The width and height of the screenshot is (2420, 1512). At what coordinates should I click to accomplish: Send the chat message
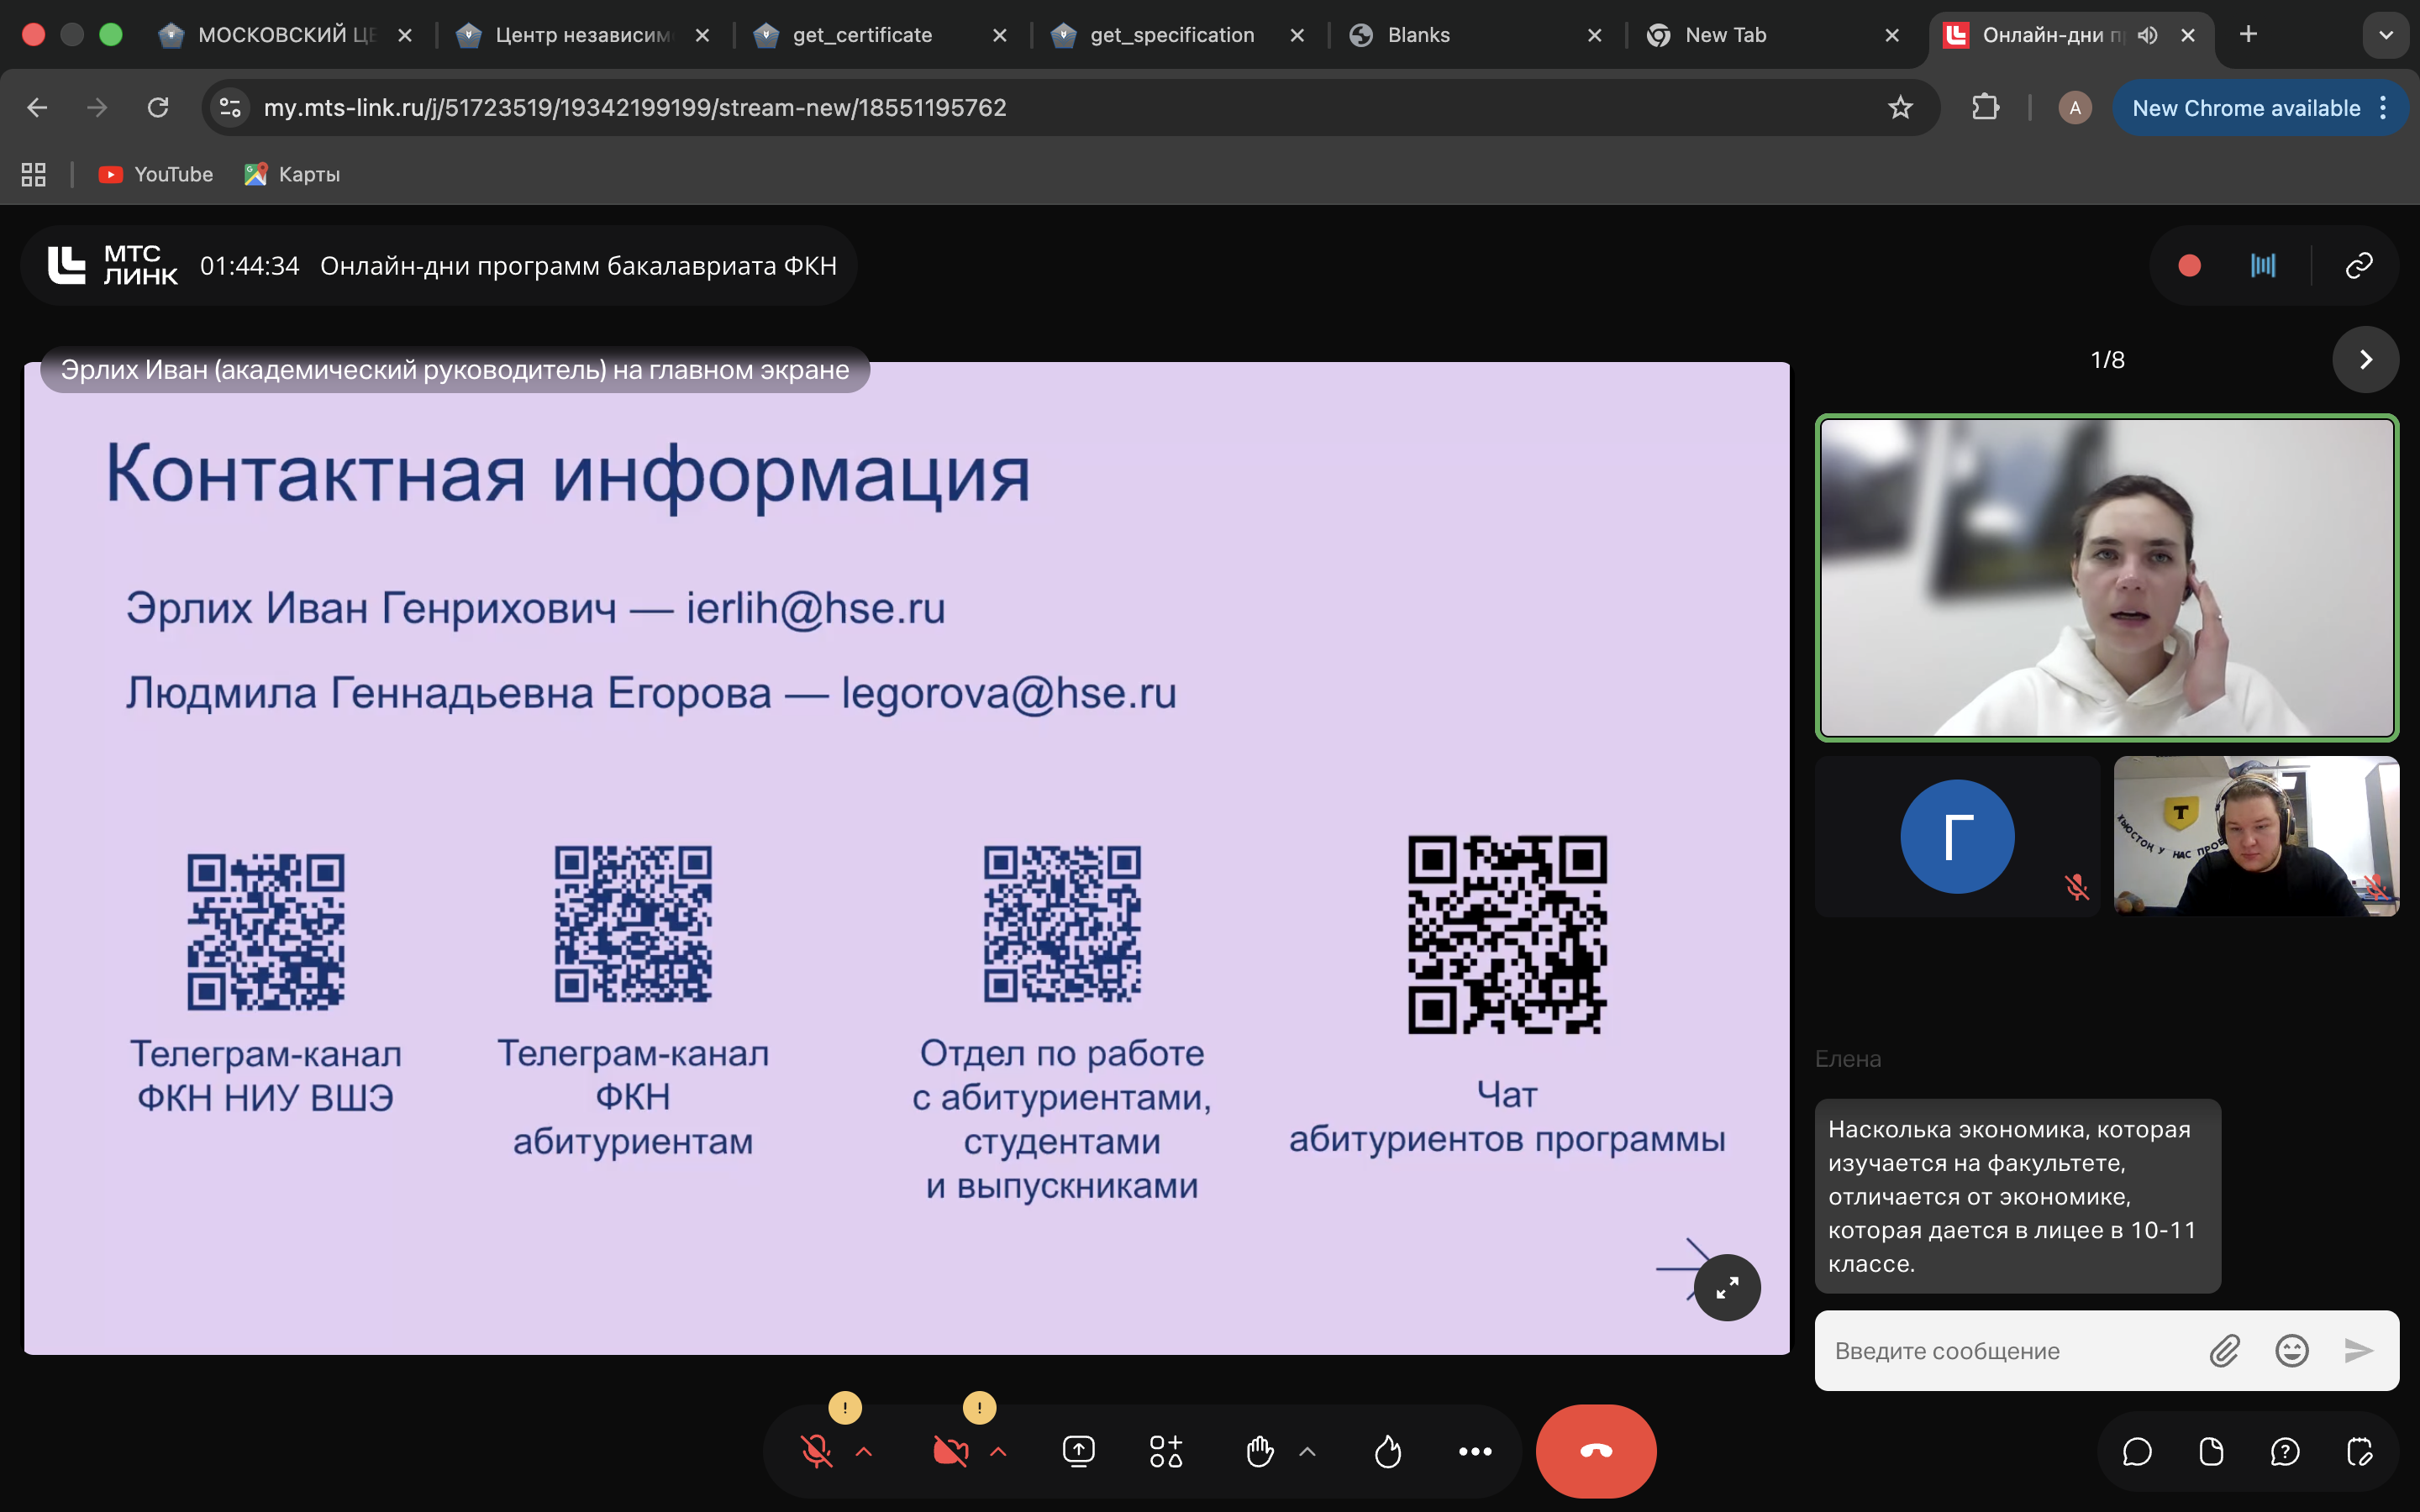point(2359,1351)
